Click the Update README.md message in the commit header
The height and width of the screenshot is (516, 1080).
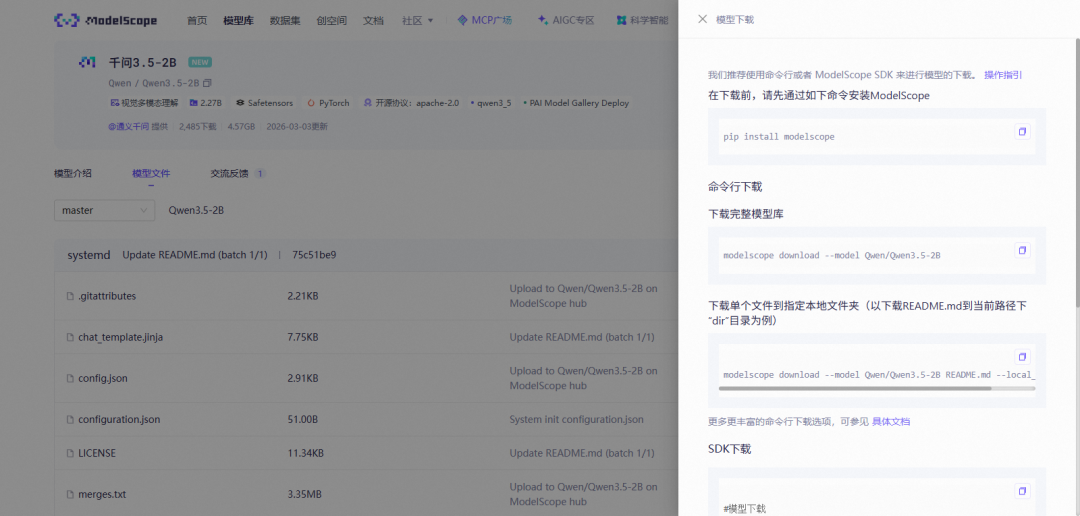click(195, 255)
